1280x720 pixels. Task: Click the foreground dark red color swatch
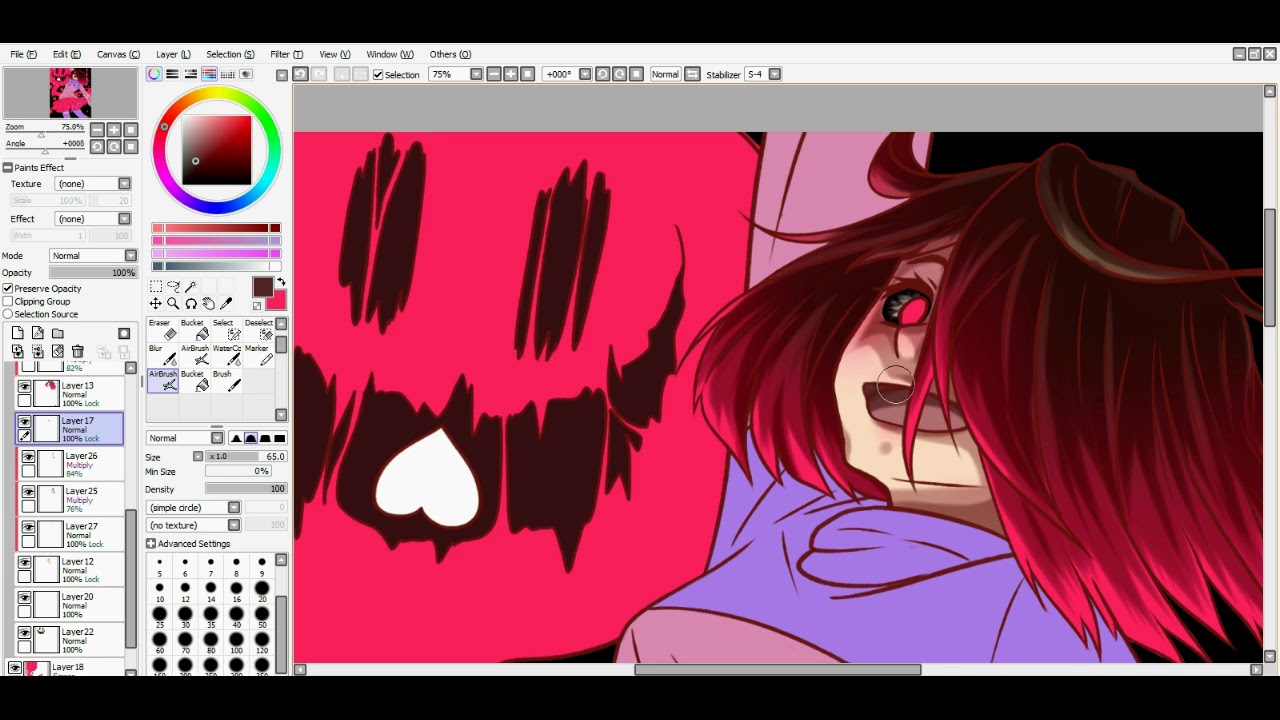[262, 288]
